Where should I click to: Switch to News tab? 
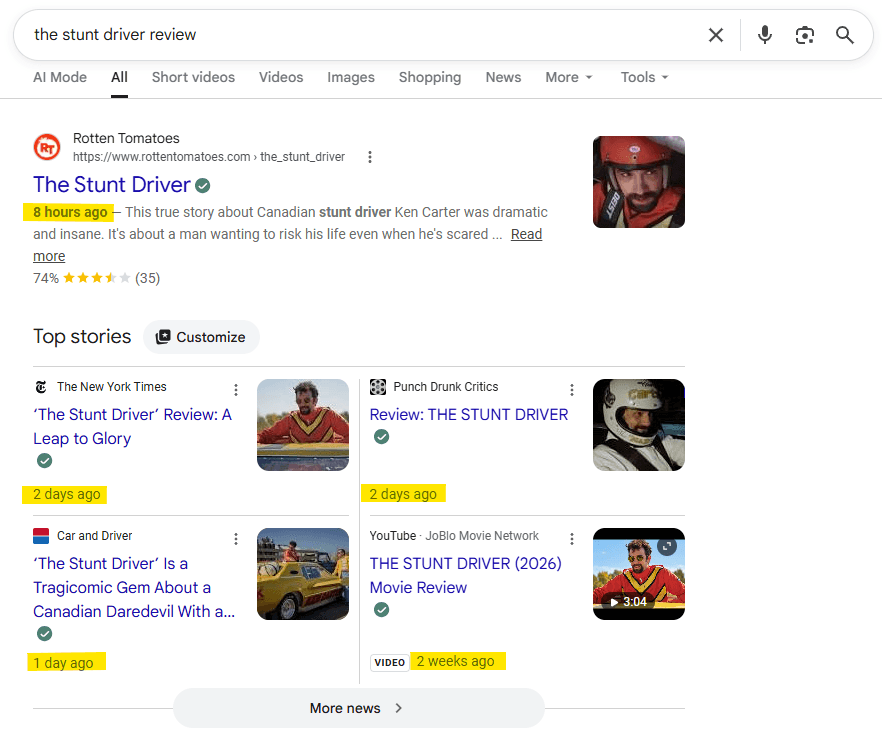click(503, 77)
